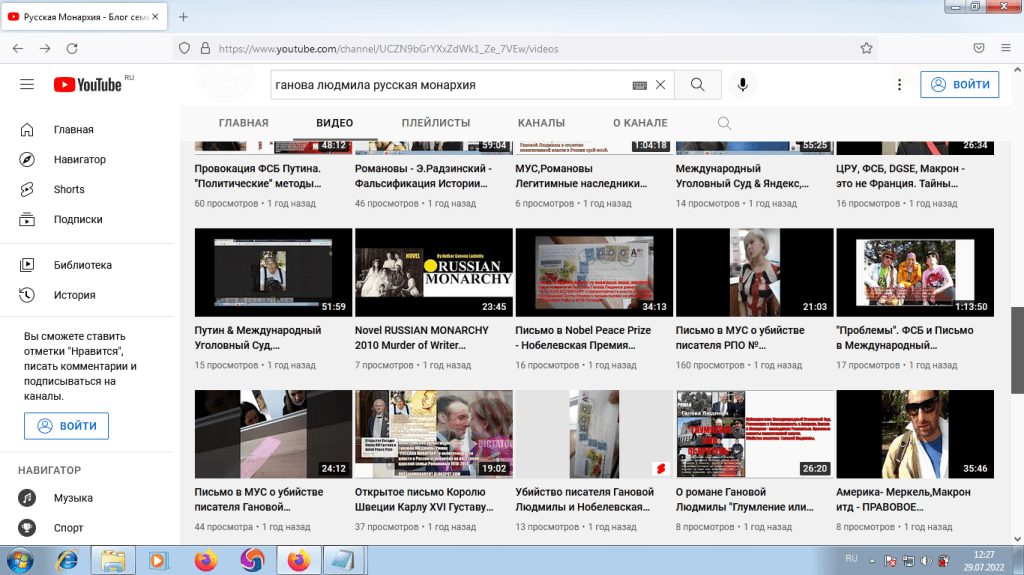Click the magnifier search button

point(697,85)
